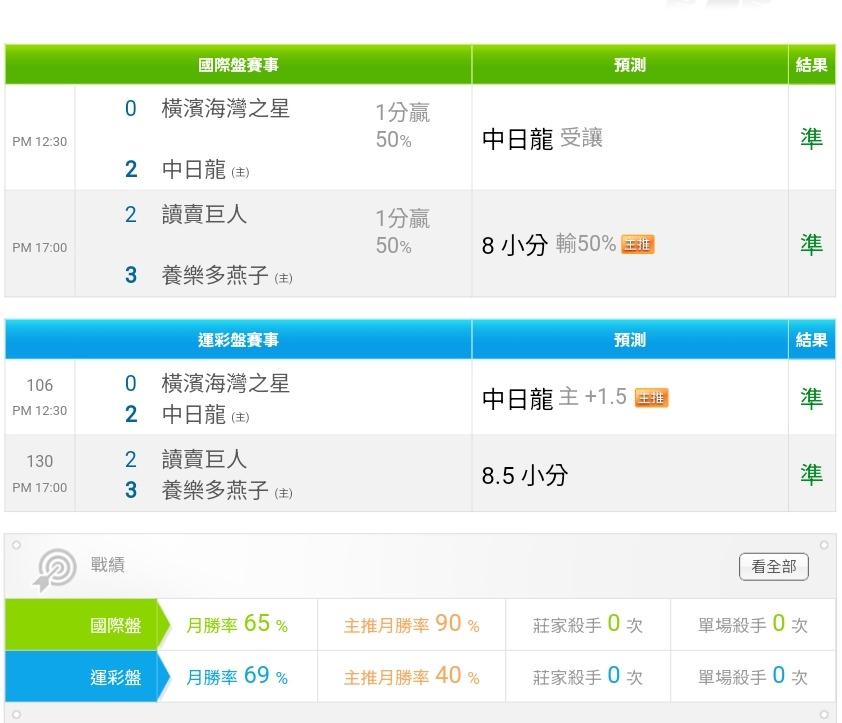Click 主推月勝率 40% statistic

411,676
